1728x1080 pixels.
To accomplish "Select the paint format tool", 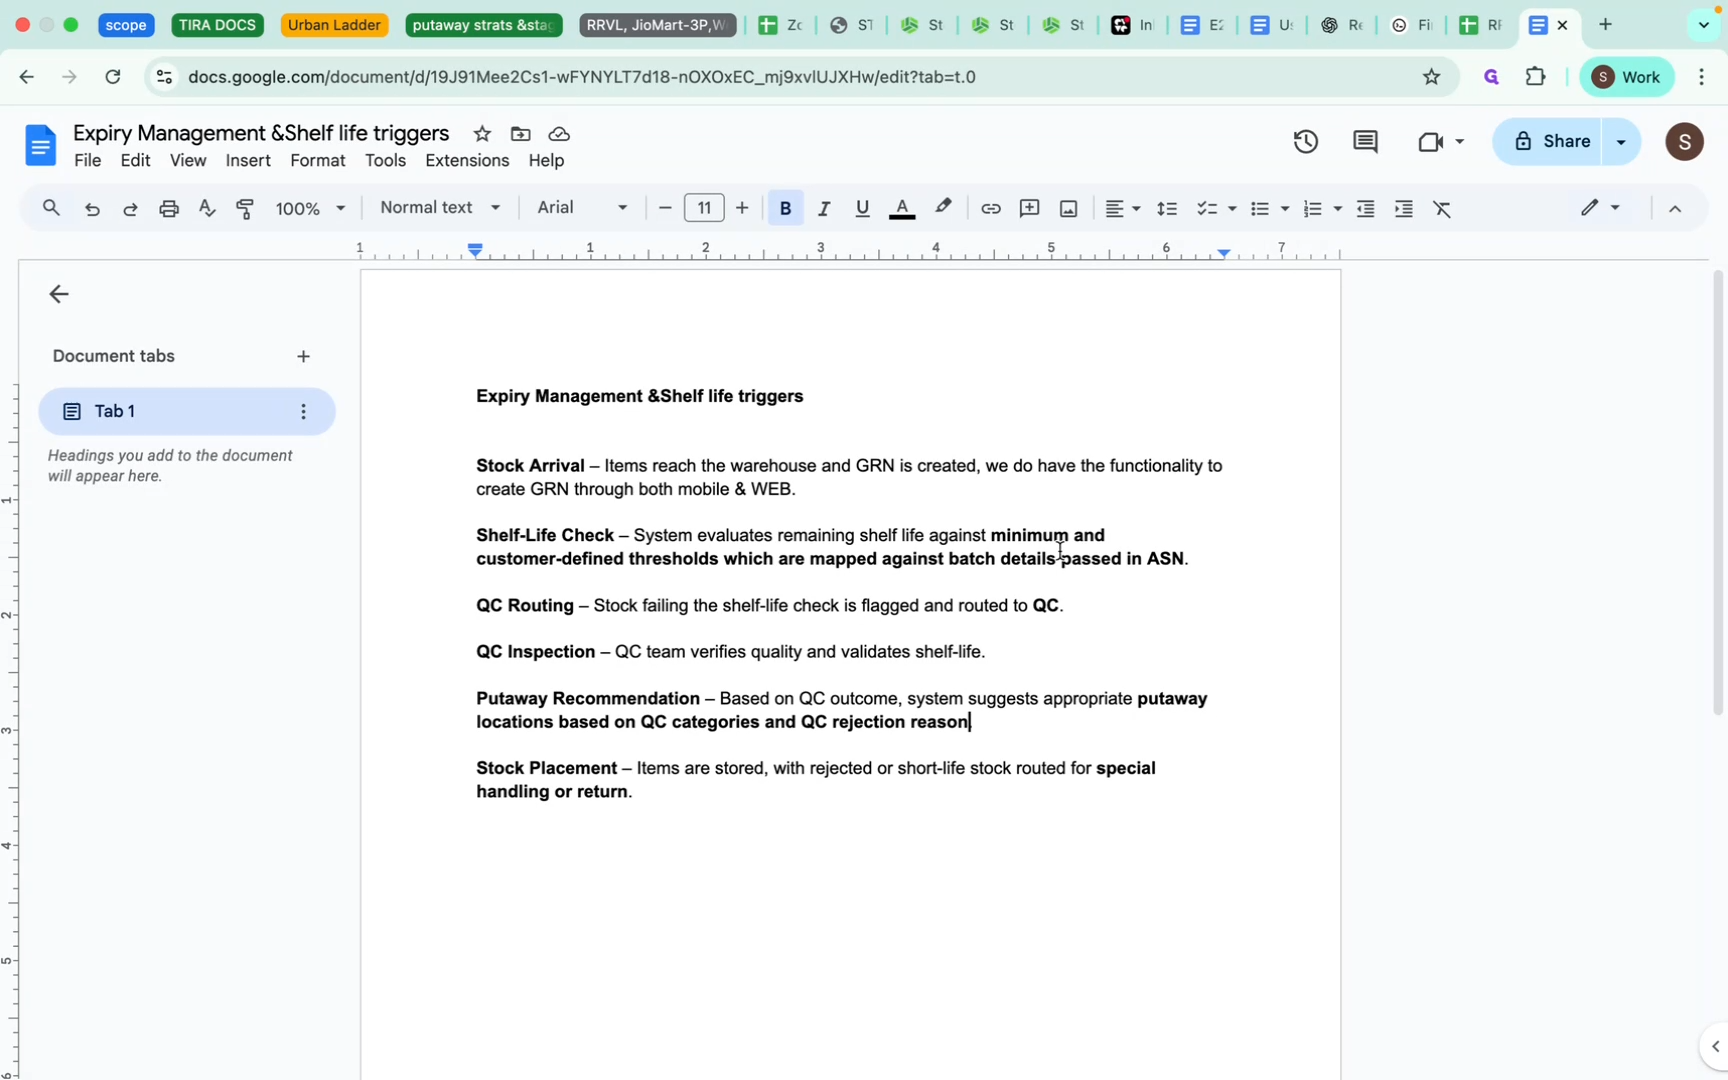I will 245,208.
